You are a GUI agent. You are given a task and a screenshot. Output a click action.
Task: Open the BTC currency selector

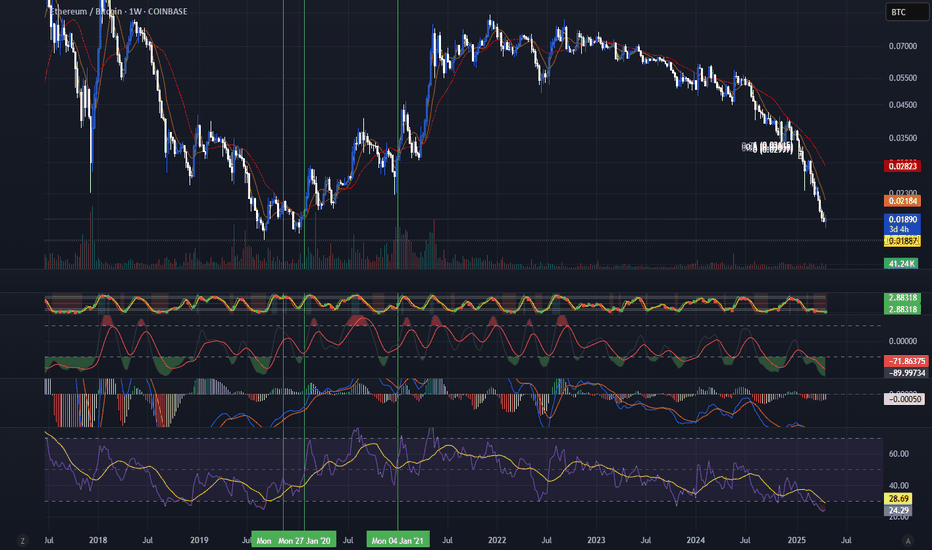(906, 12)
